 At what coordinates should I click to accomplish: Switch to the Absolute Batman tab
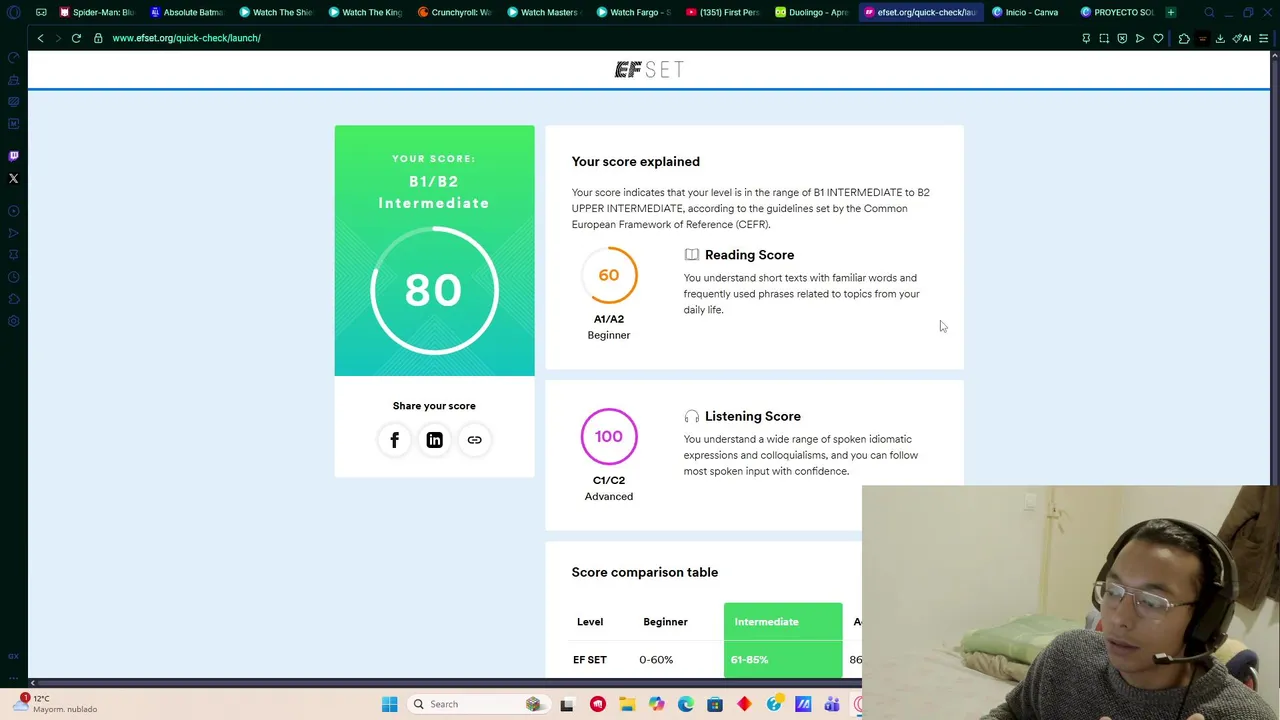coord(186,12)
